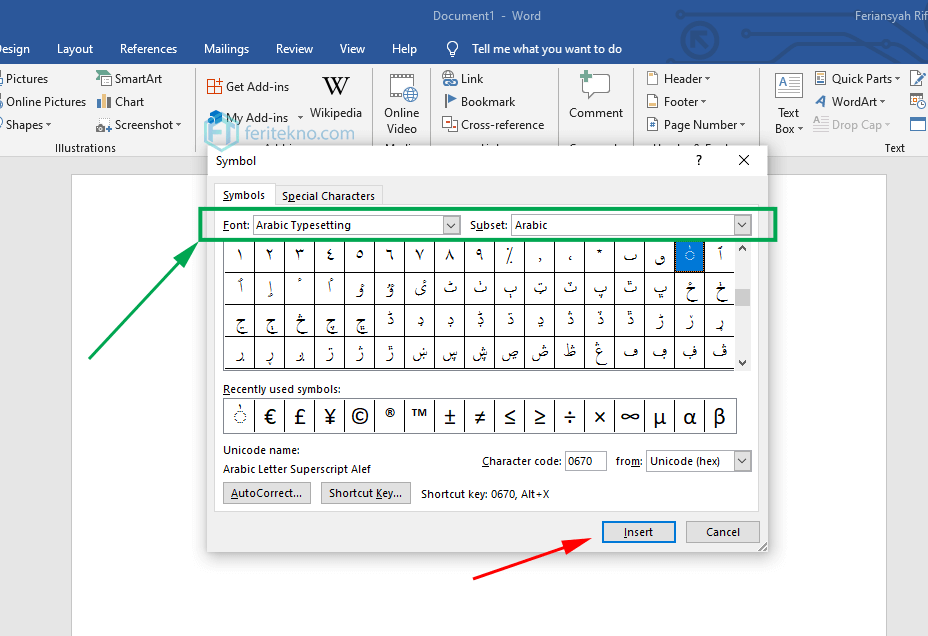The width and height of the screenshot is (928, 636).
Task: Open the Review ribbon tab
Action: [x=294, y=49]
